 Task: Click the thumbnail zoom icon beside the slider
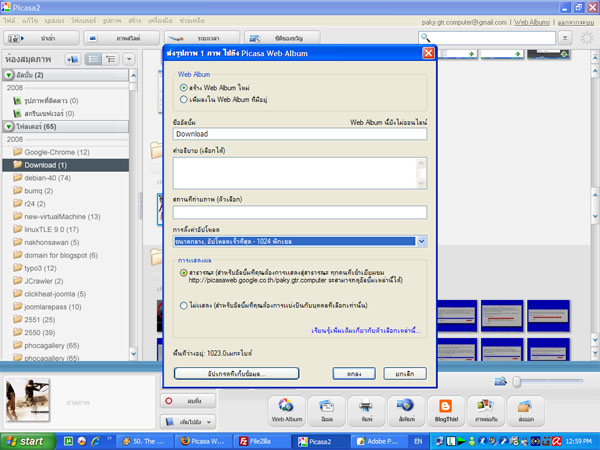click(x=500, y=381)
